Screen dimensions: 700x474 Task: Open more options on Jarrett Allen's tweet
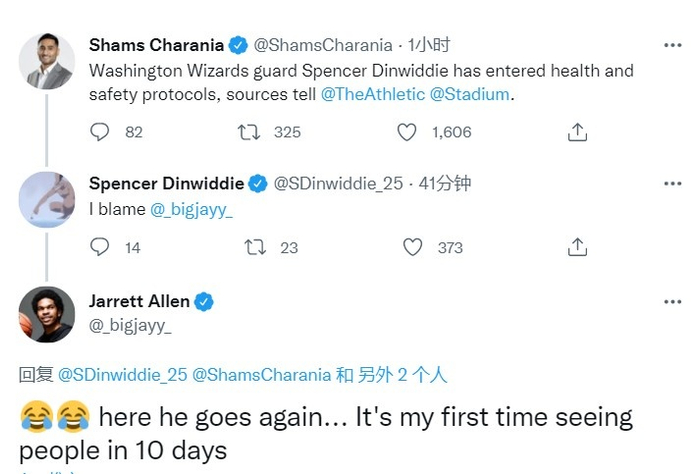[673, 300]
